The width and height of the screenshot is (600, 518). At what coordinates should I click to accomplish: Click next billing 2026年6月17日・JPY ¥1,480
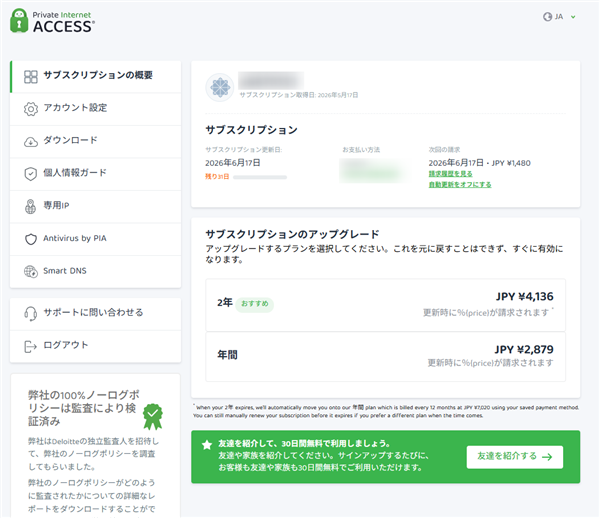pos(479,163)
